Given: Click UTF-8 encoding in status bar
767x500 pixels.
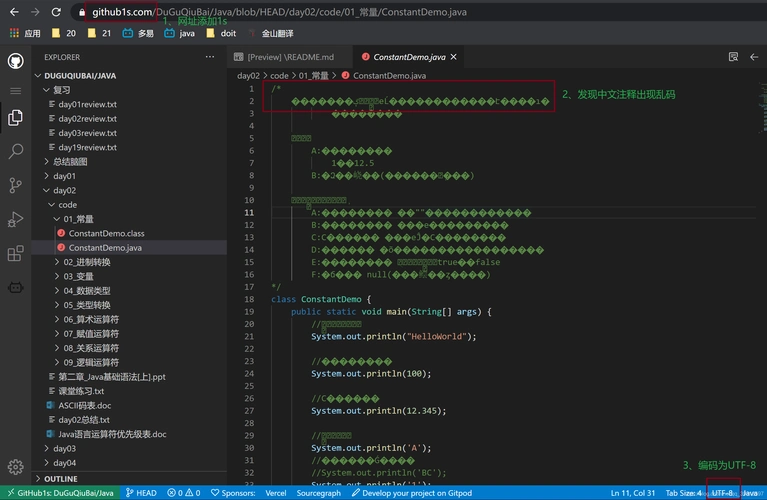Looking at the screenshot, I should click(x=722, y=493).
